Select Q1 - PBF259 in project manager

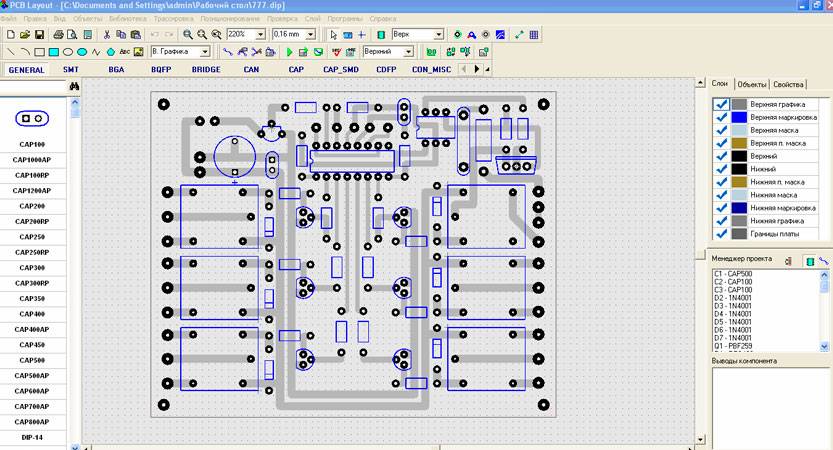pyautogui.click(x=733, y=346)
